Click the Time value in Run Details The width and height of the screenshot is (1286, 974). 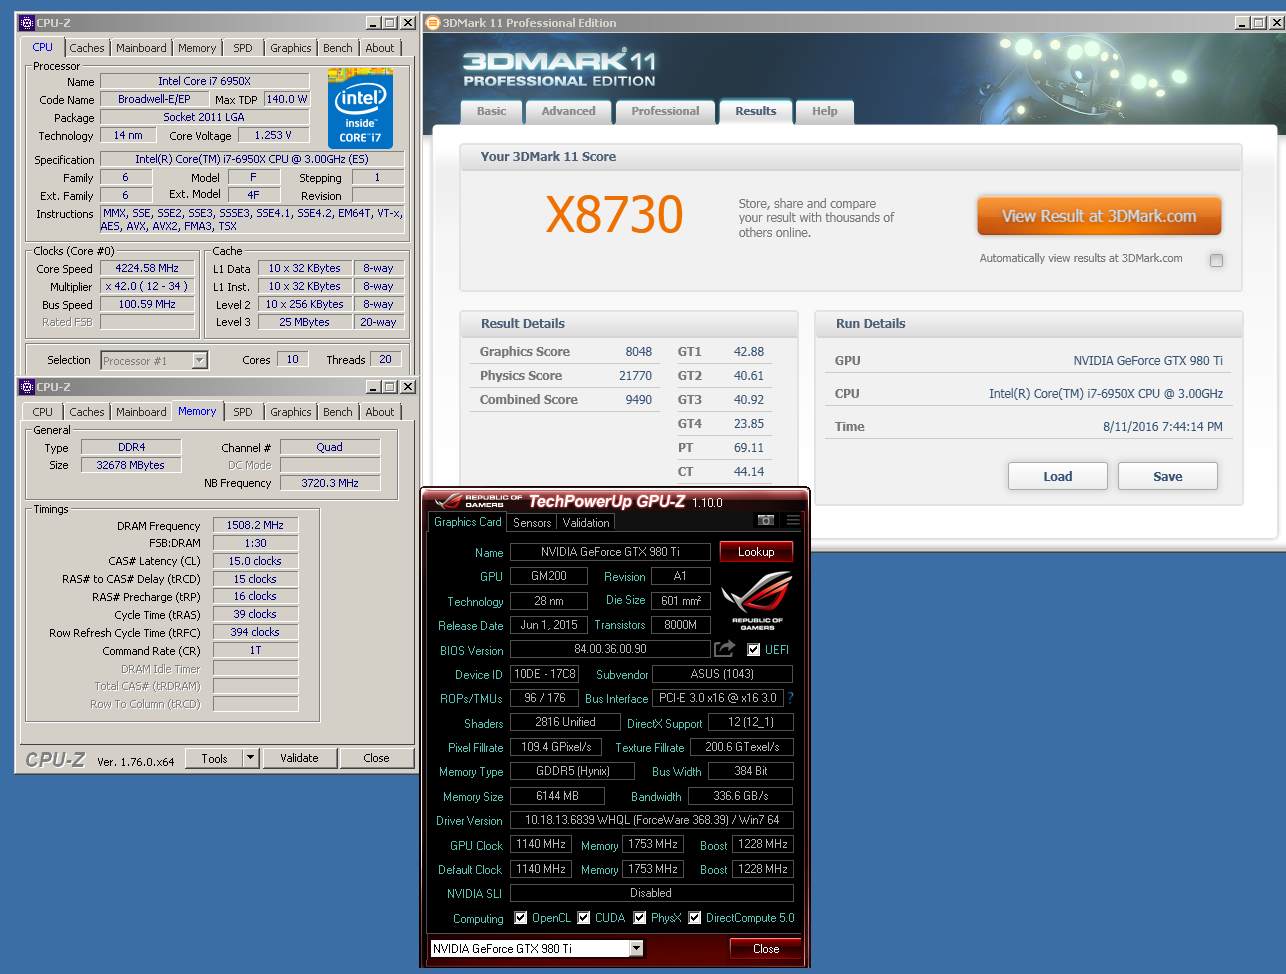click(x=1163, y=427)
